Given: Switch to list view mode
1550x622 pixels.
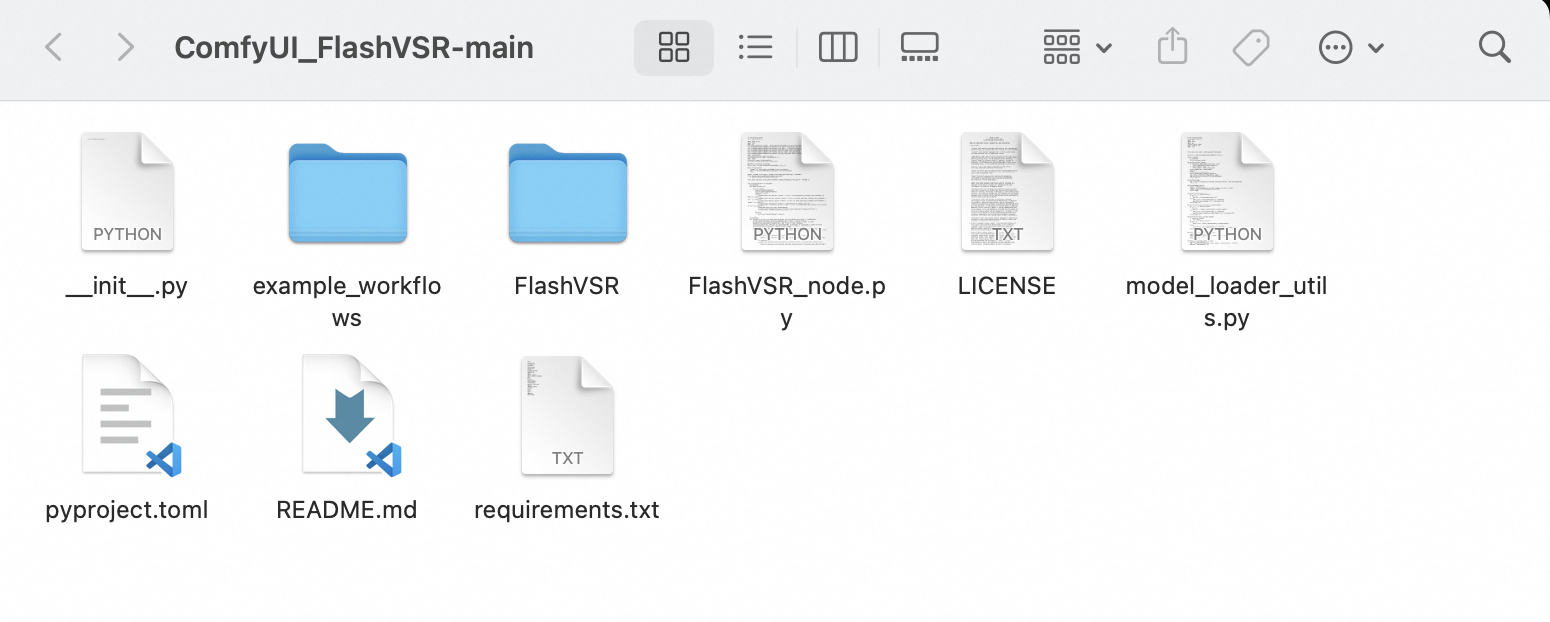Looking at the screenshot, I should tap(755, 47).
